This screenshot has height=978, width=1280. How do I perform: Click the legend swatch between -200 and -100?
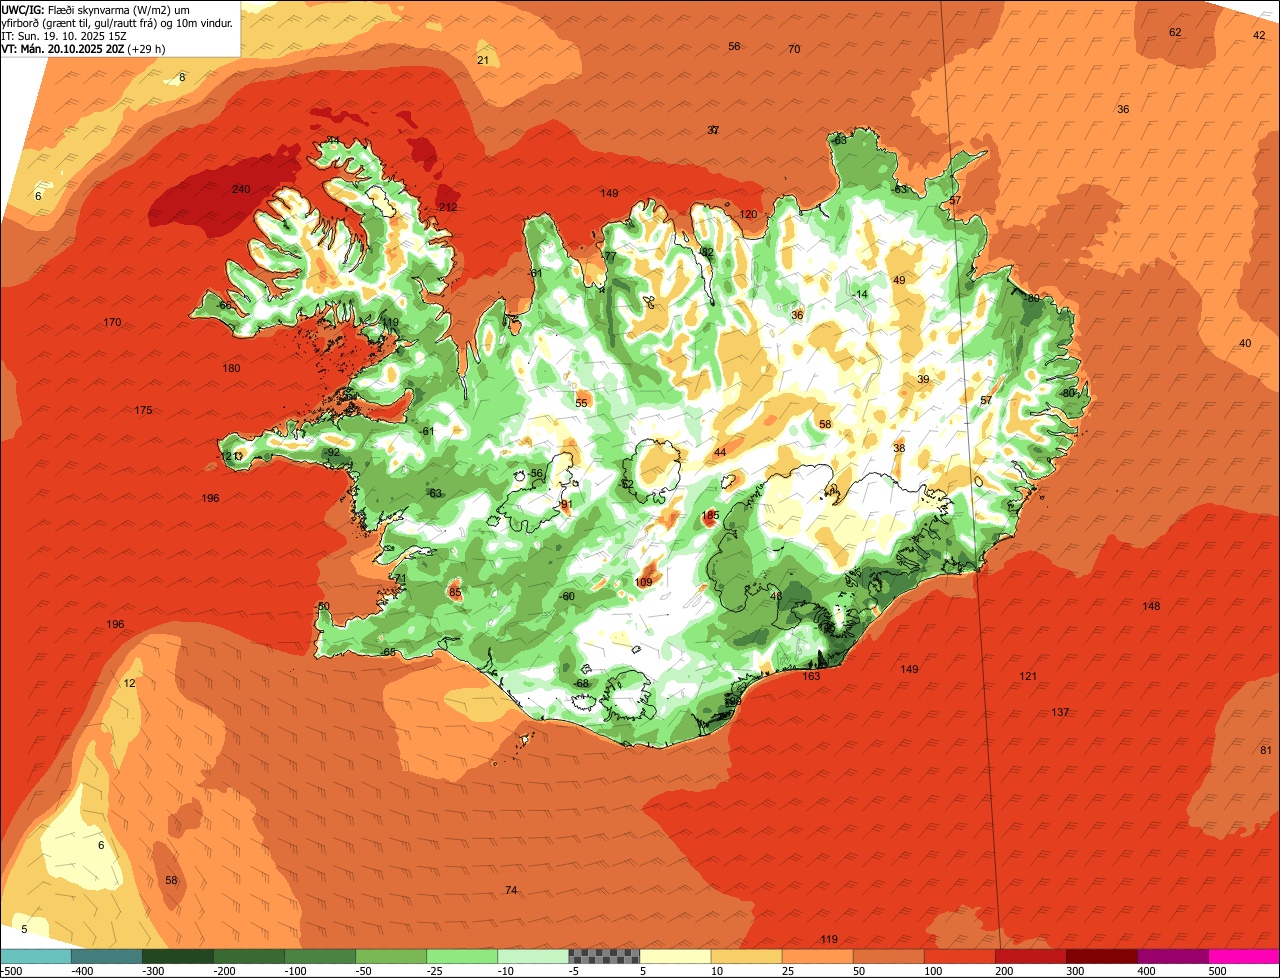pyautogui.click(x=248, y=956)
